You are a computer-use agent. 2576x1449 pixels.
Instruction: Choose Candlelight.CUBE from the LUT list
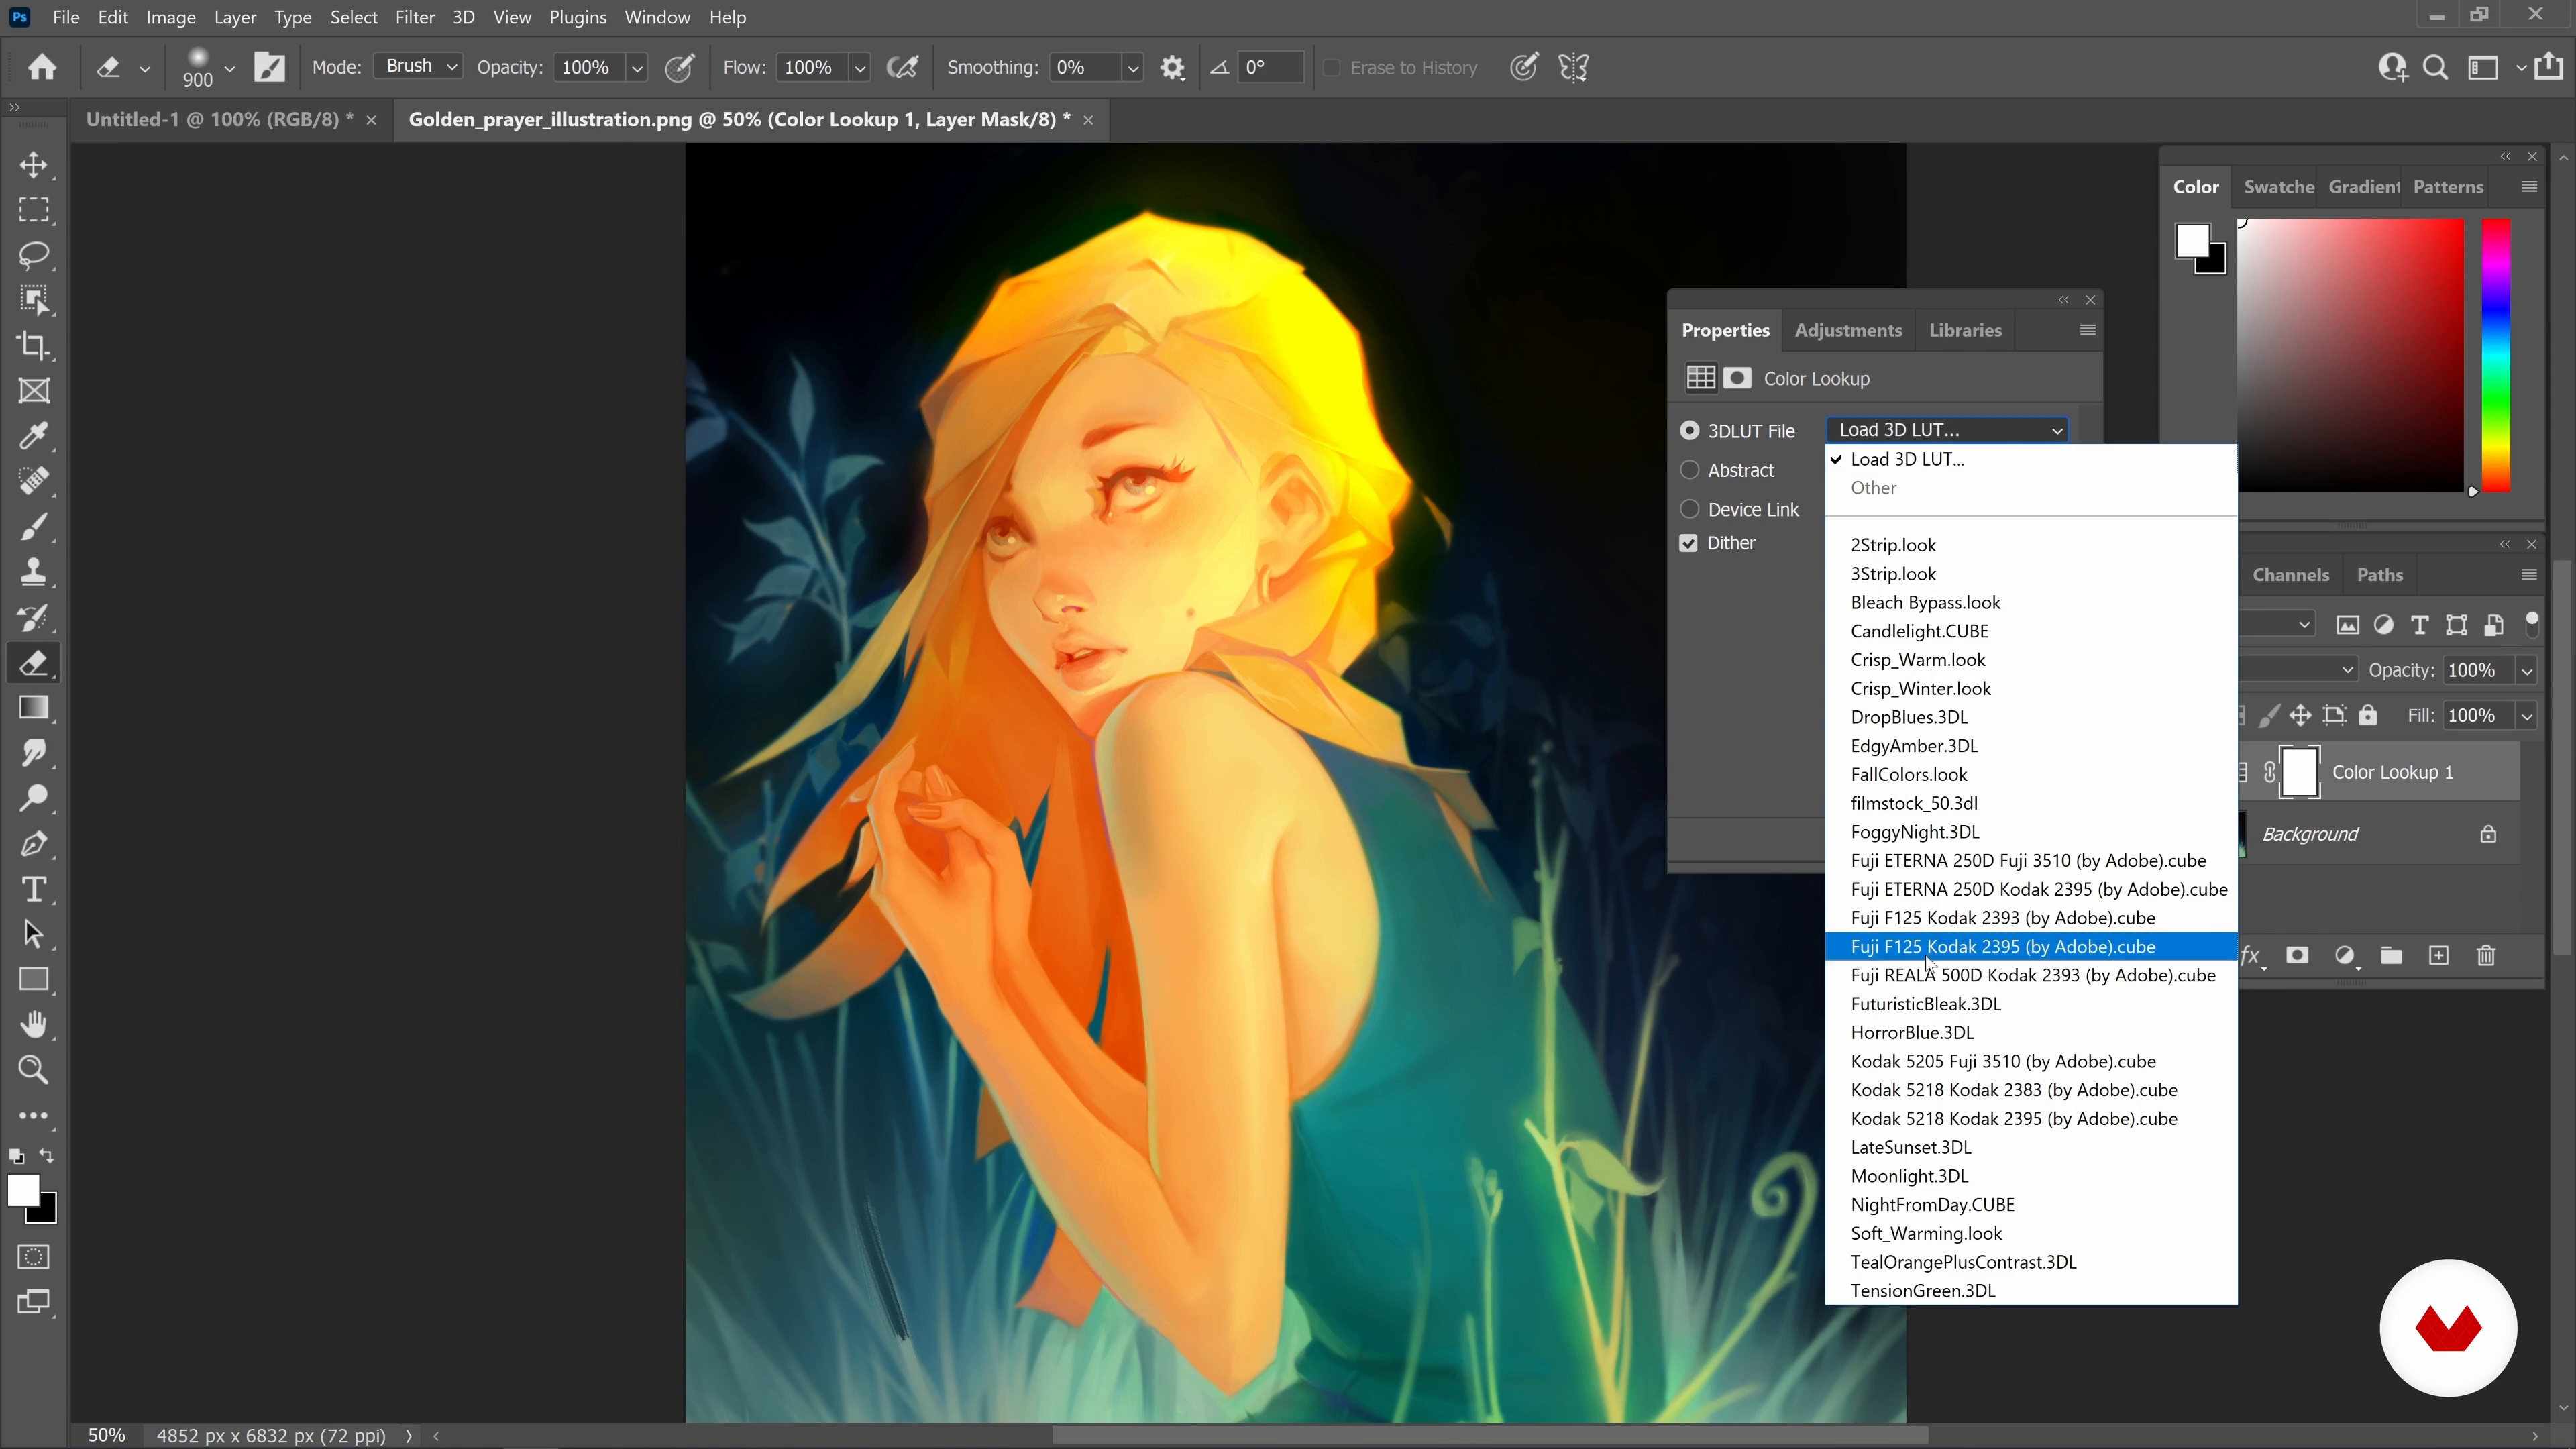tap(2030, 631)
